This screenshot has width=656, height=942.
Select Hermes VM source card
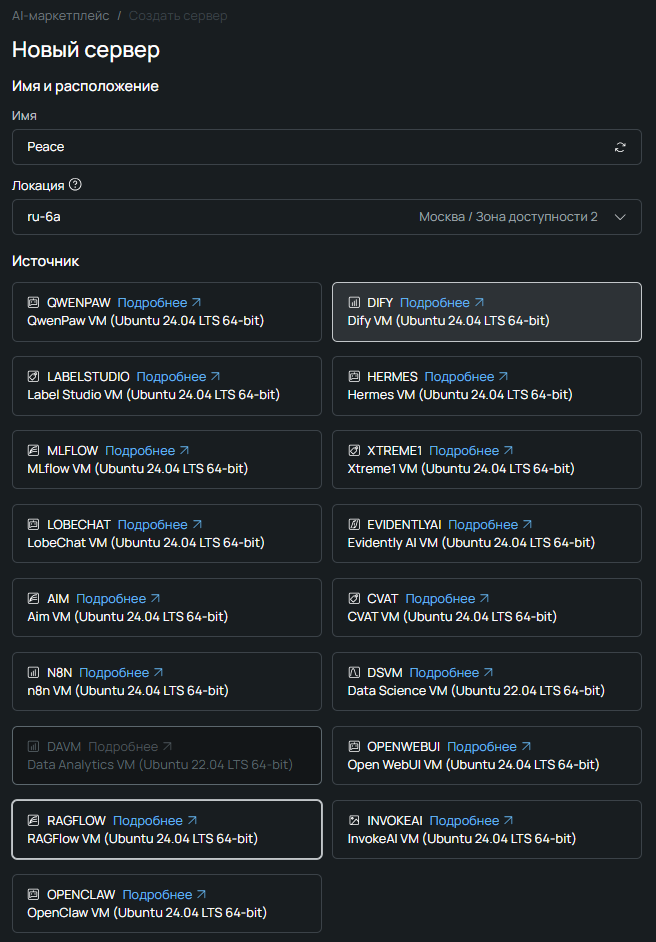pyautogui.click(x=487, y=386)
